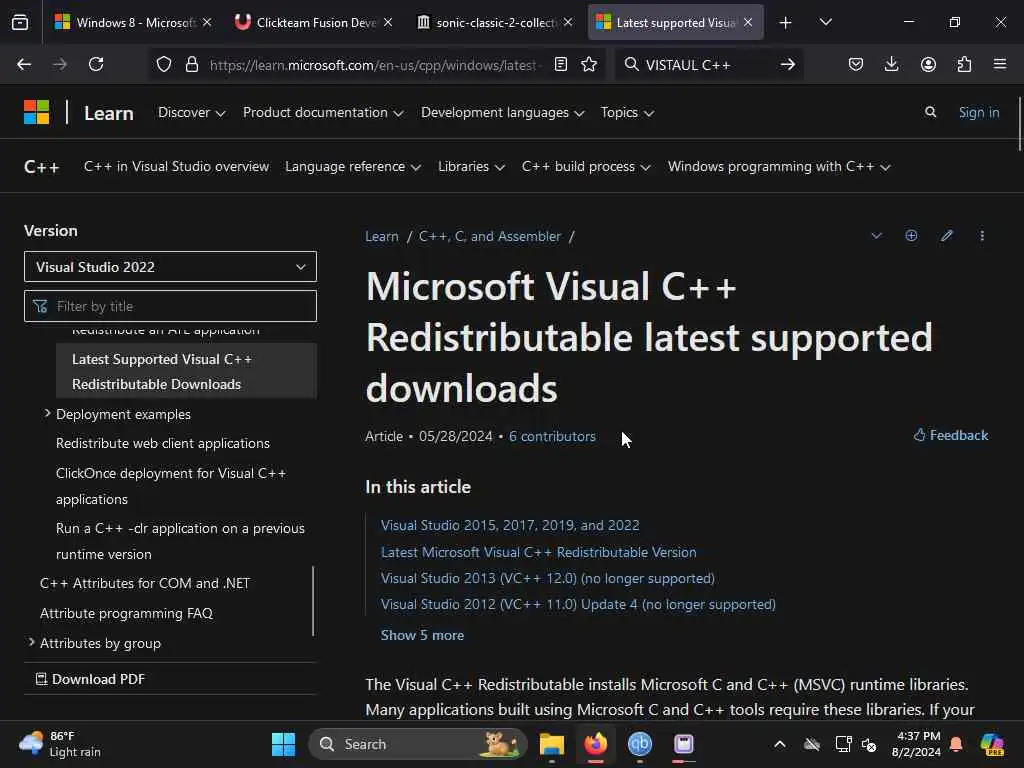The width and height of the screenshot is (1024, 768).
Task: Open the Libraries dropdown
Action: pos(472,167)
